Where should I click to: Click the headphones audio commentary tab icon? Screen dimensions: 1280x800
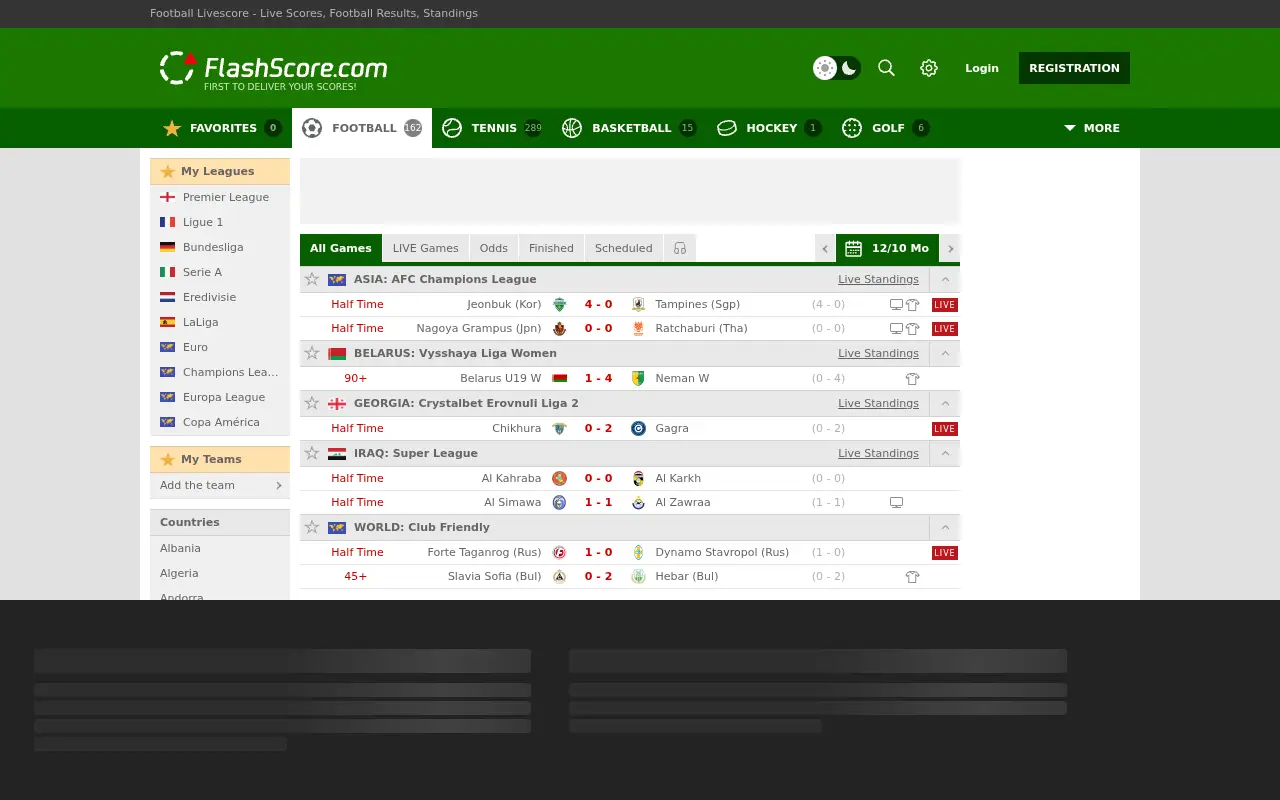click(680, 248)
